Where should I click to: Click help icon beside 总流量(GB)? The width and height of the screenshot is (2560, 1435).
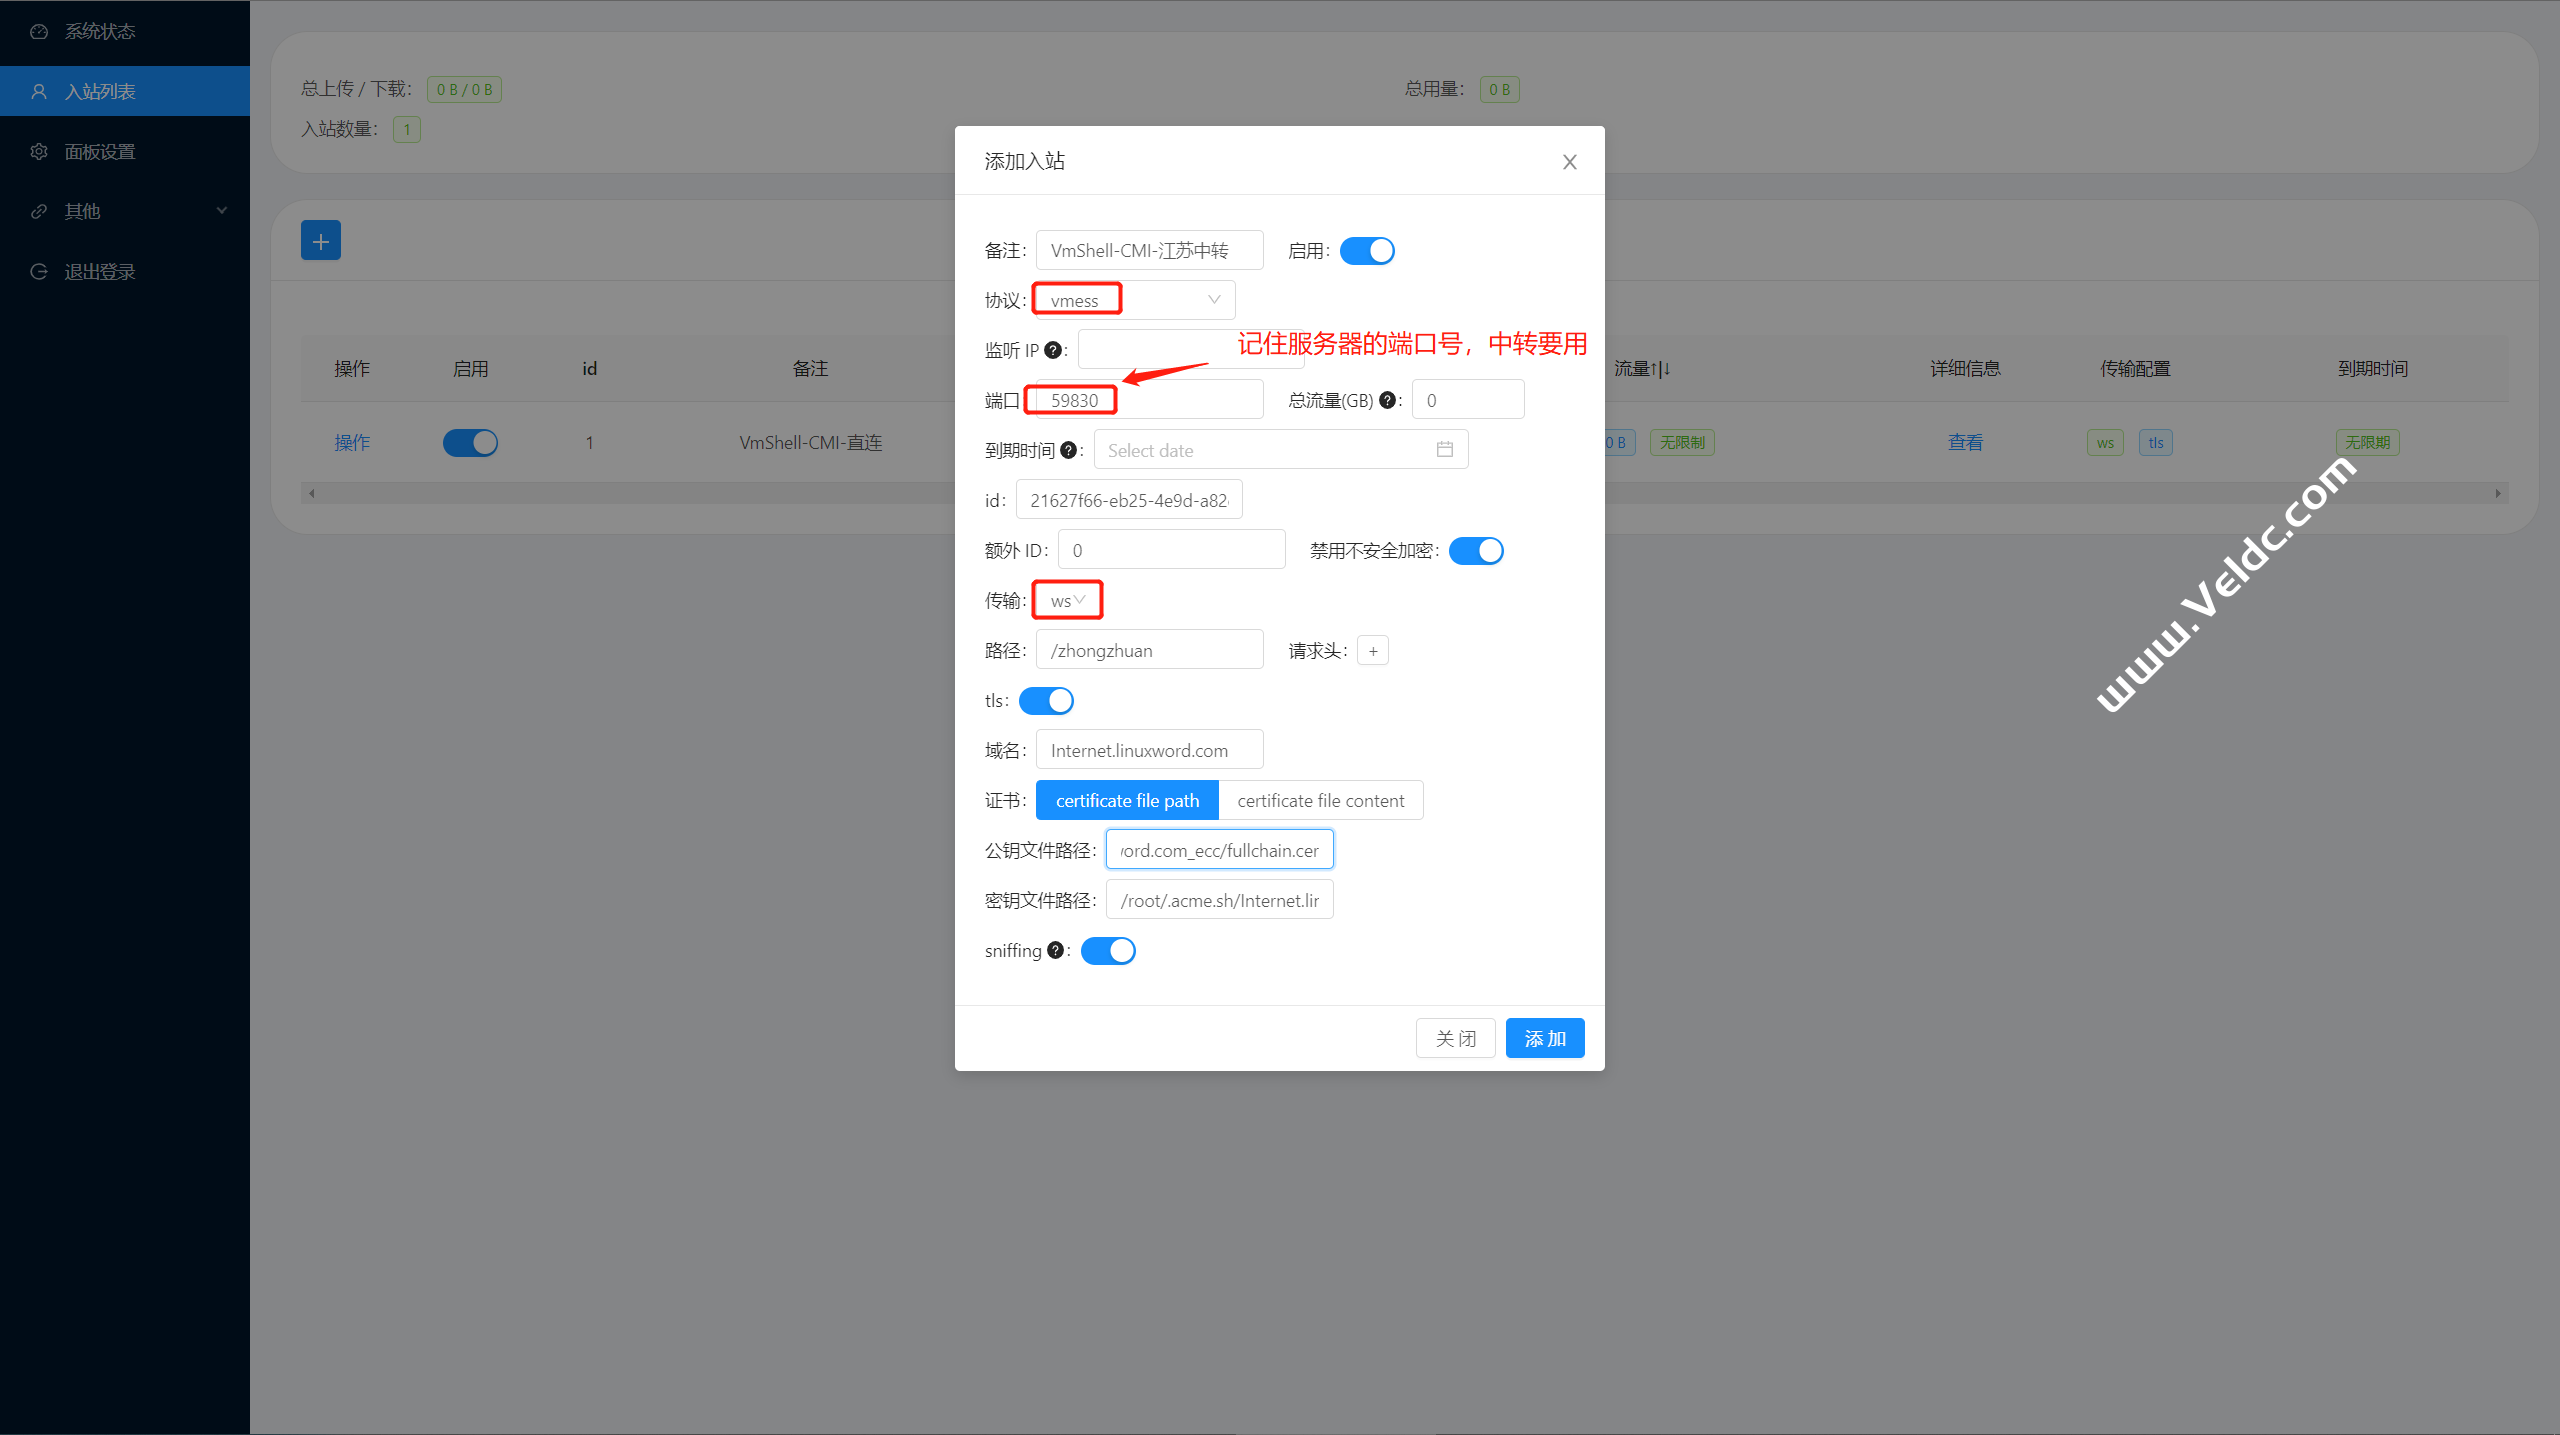(x=1387, y=400)
